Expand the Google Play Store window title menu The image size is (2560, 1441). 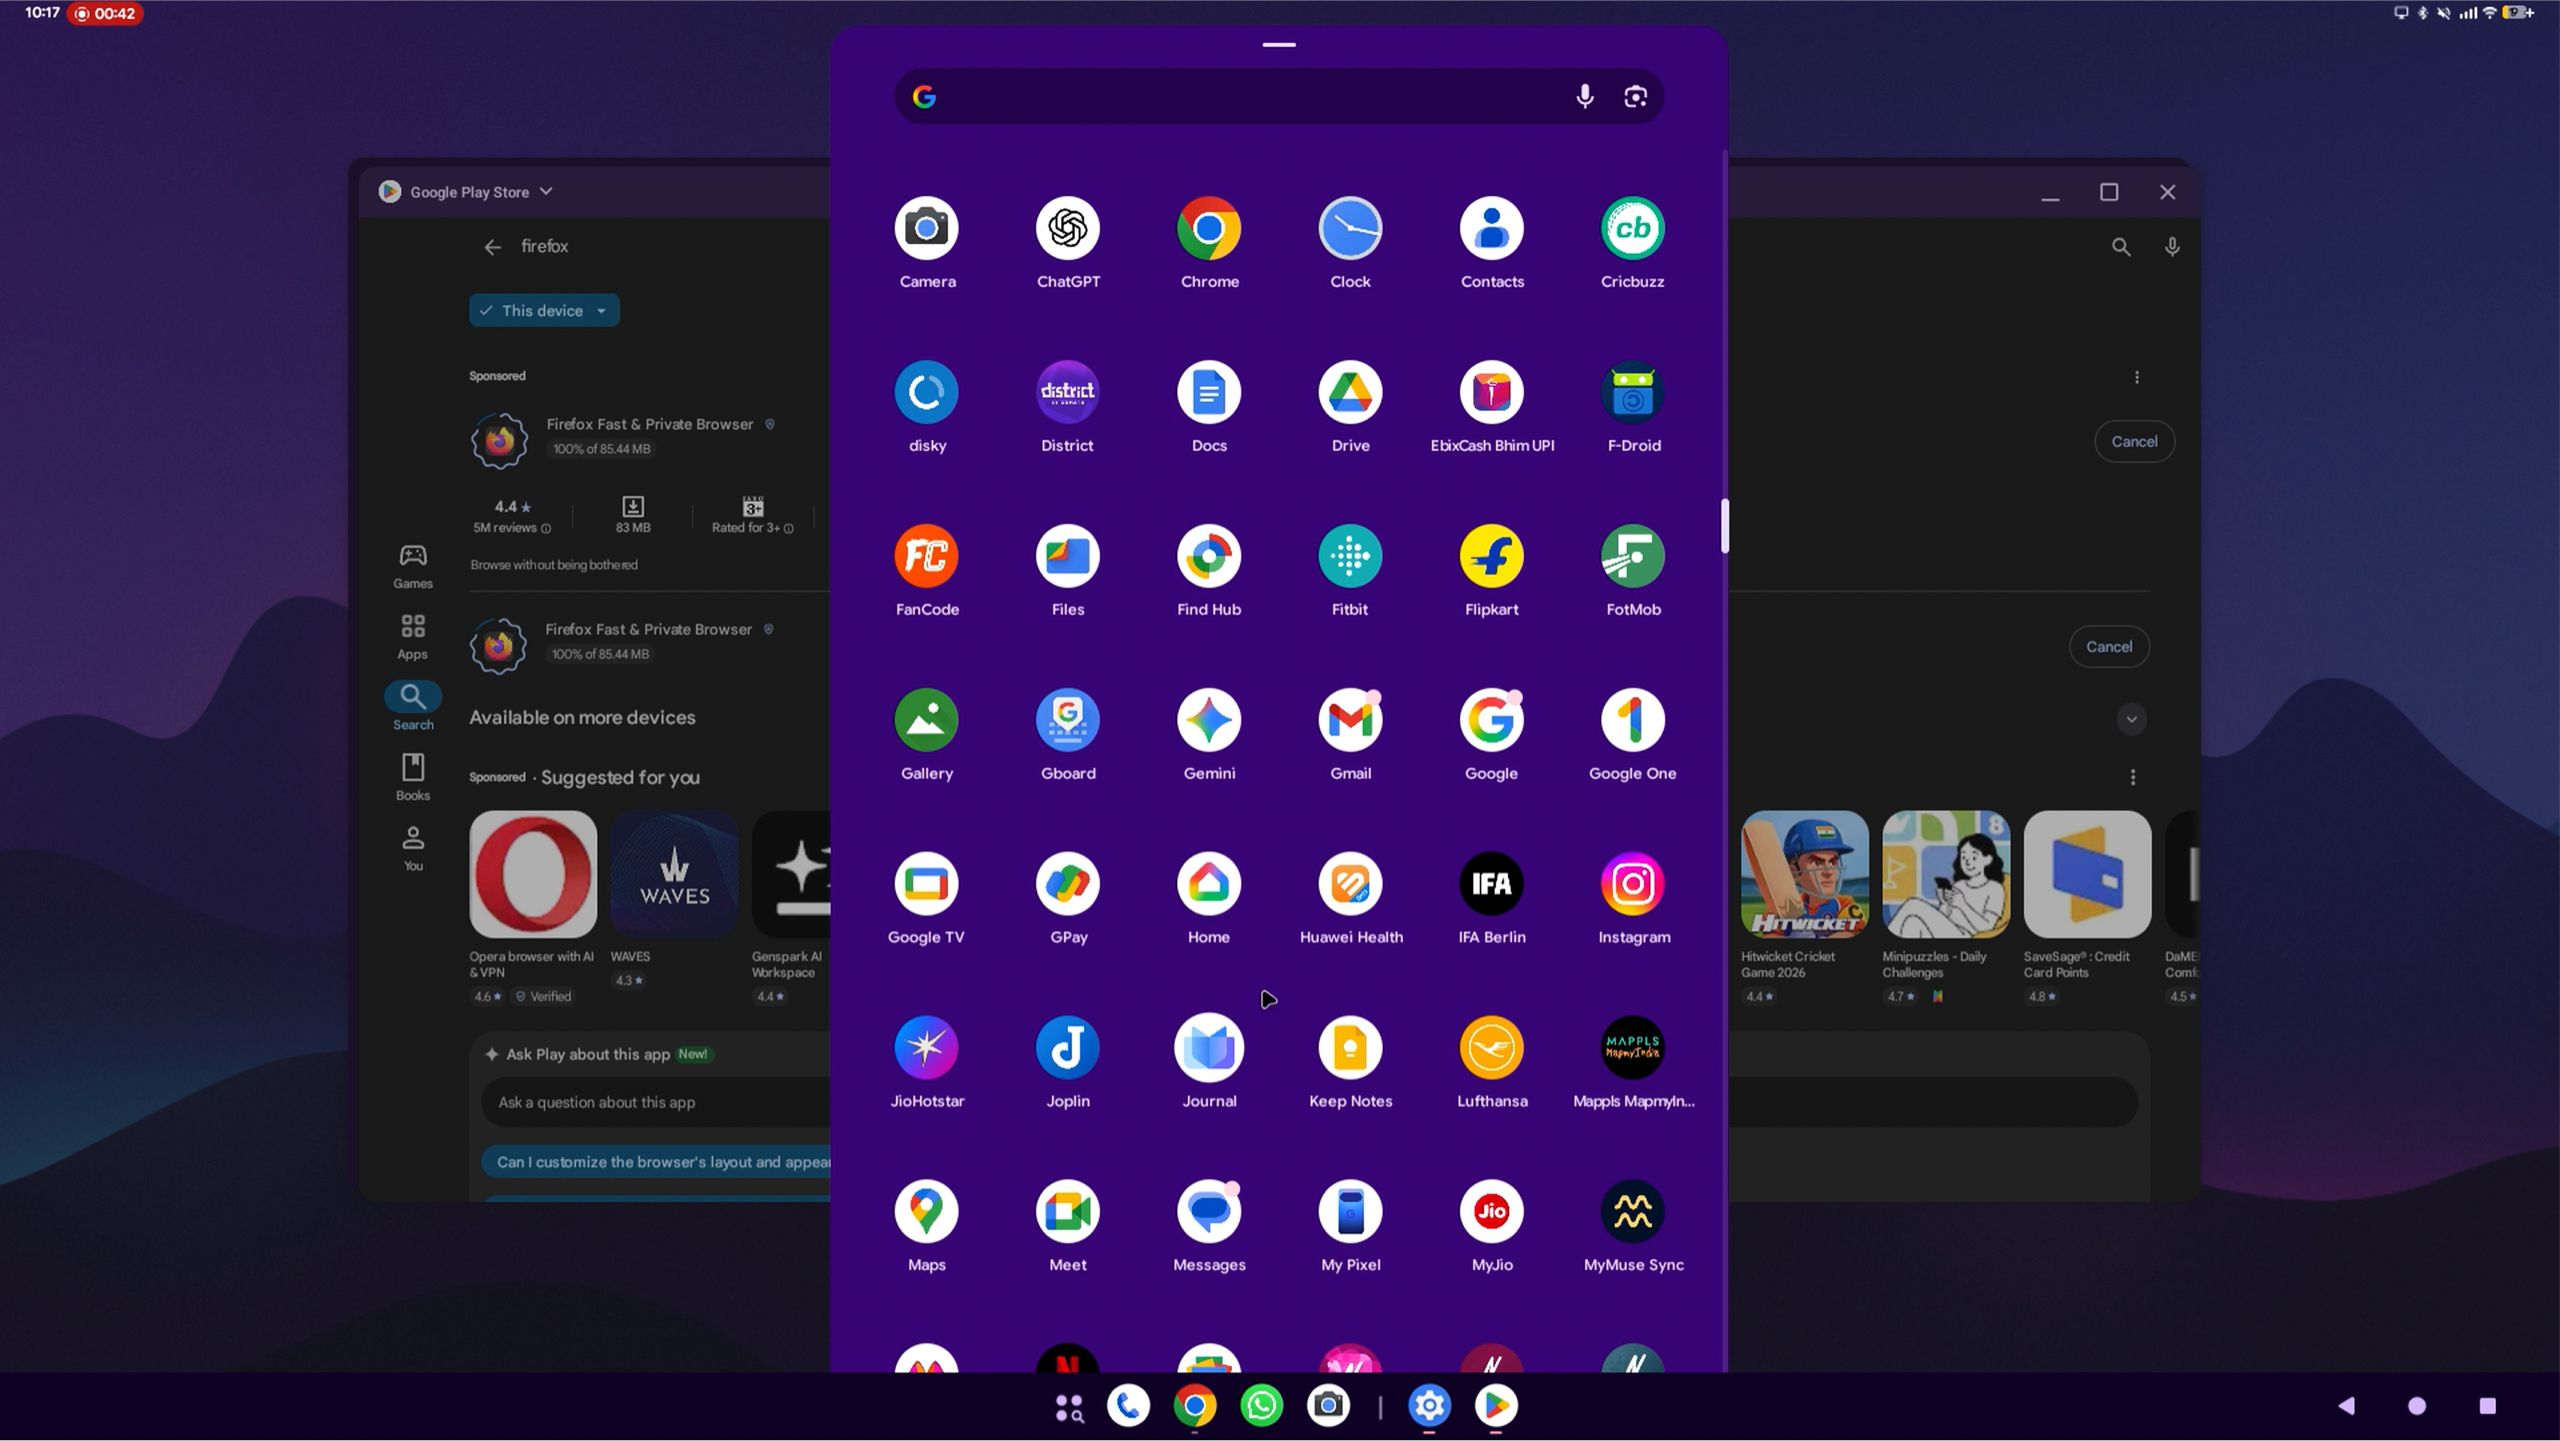pos(546,191)
